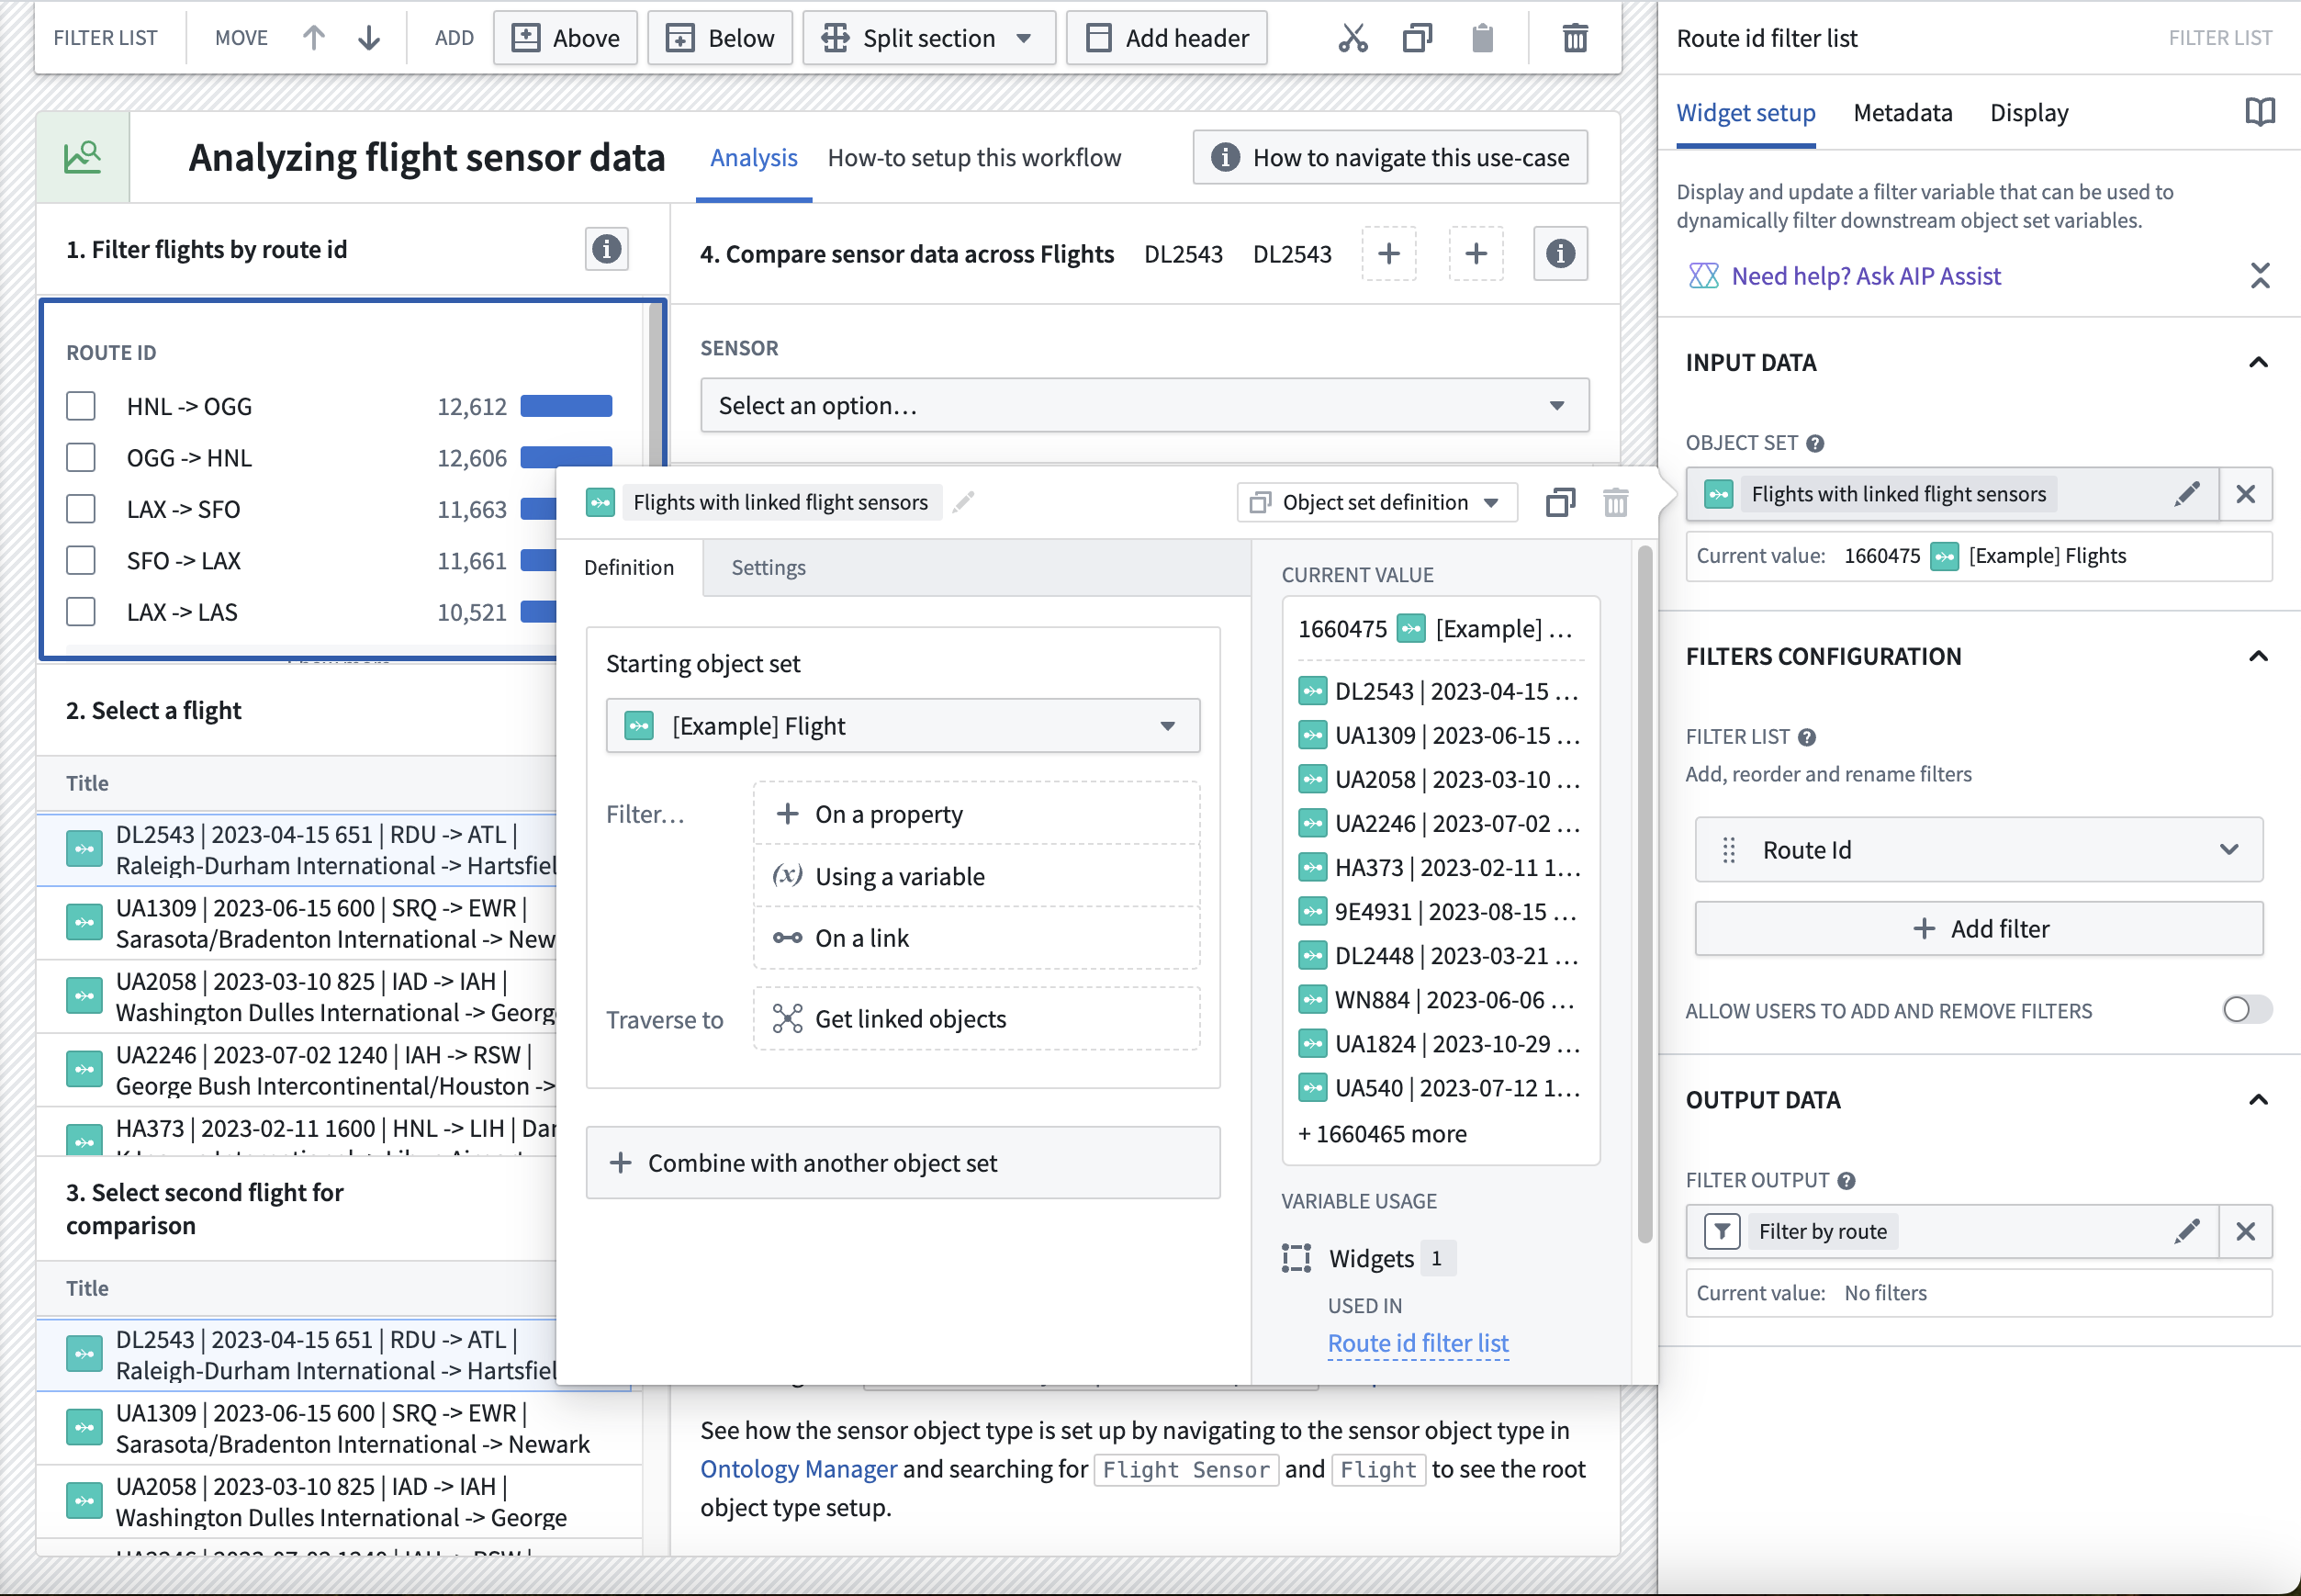Click the info icon beside Filter flights heading

606,249
